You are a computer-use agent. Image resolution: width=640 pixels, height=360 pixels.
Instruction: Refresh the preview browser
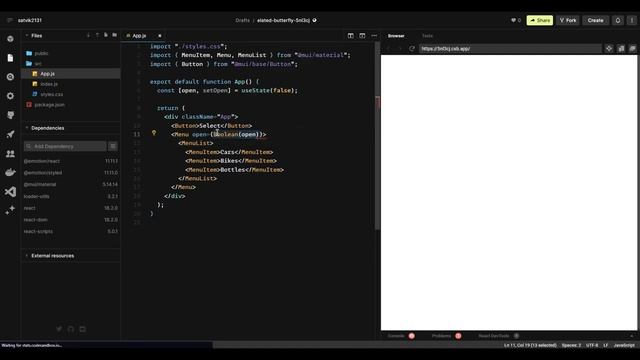(x=412, y=49)
